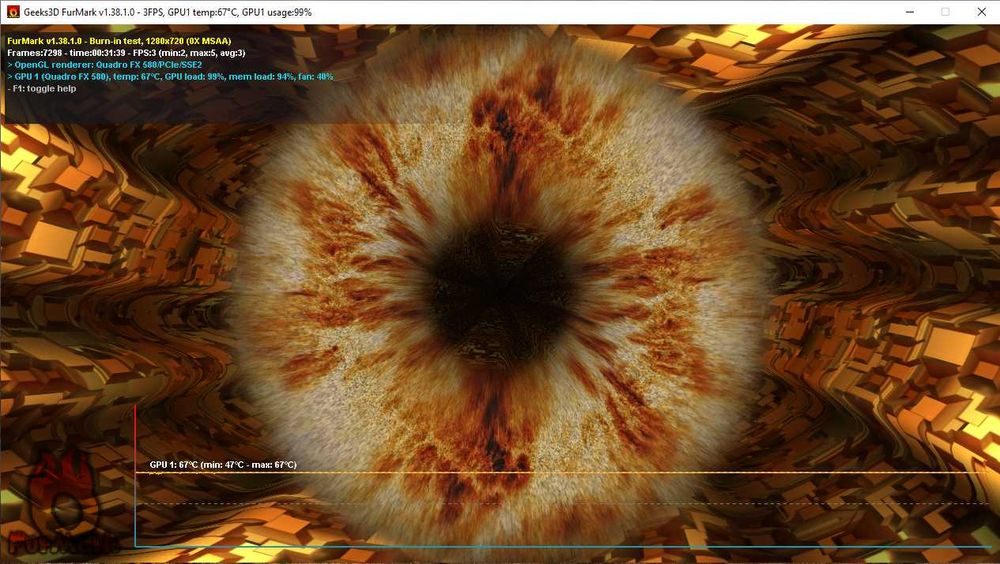The width and height of the screenshot is (1000, 564).
Task: Maximize the FurMark window
Action: 945,12
